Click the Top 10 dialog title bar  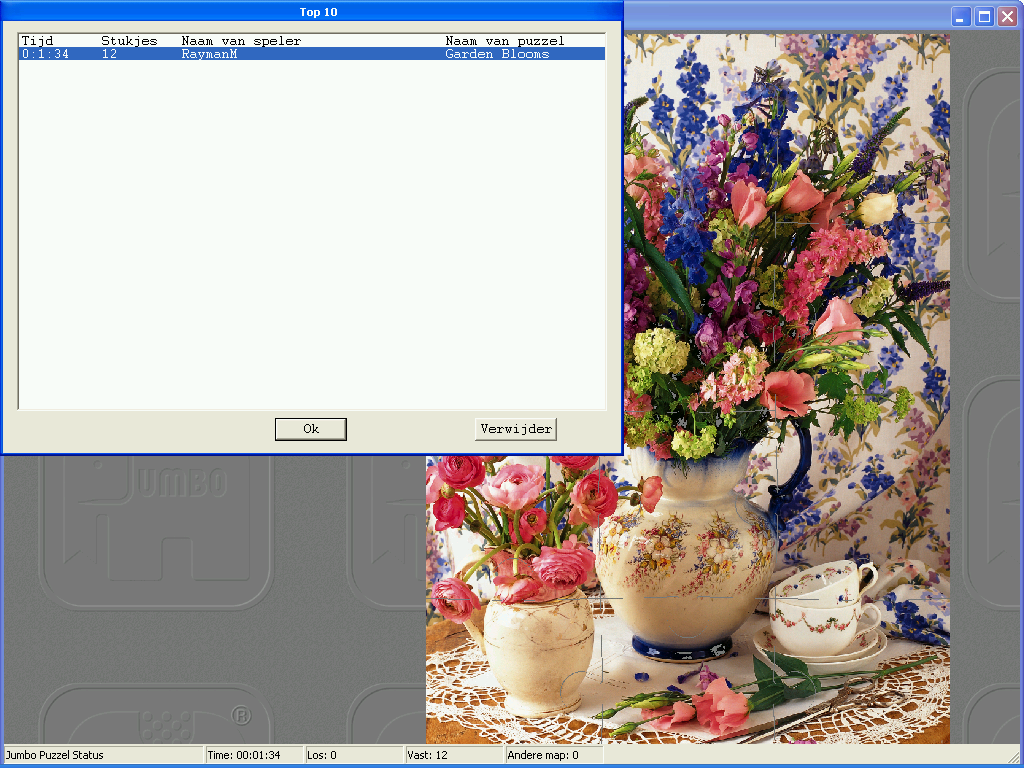(x=312, y=12)
